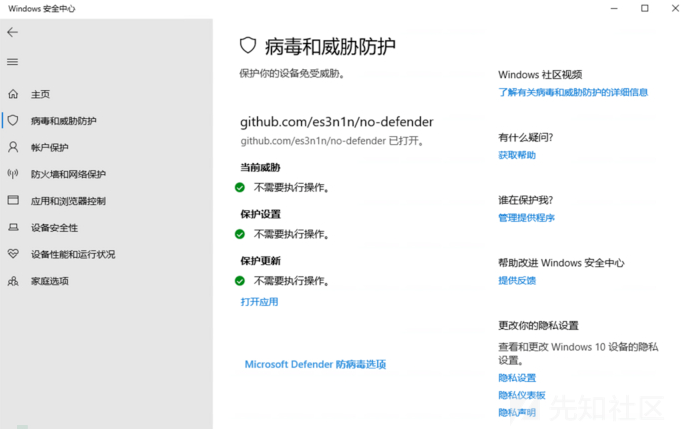The width and height of the screenshot is (681, 429).
Task: Open 家庭选项 section
Action: 50,281
